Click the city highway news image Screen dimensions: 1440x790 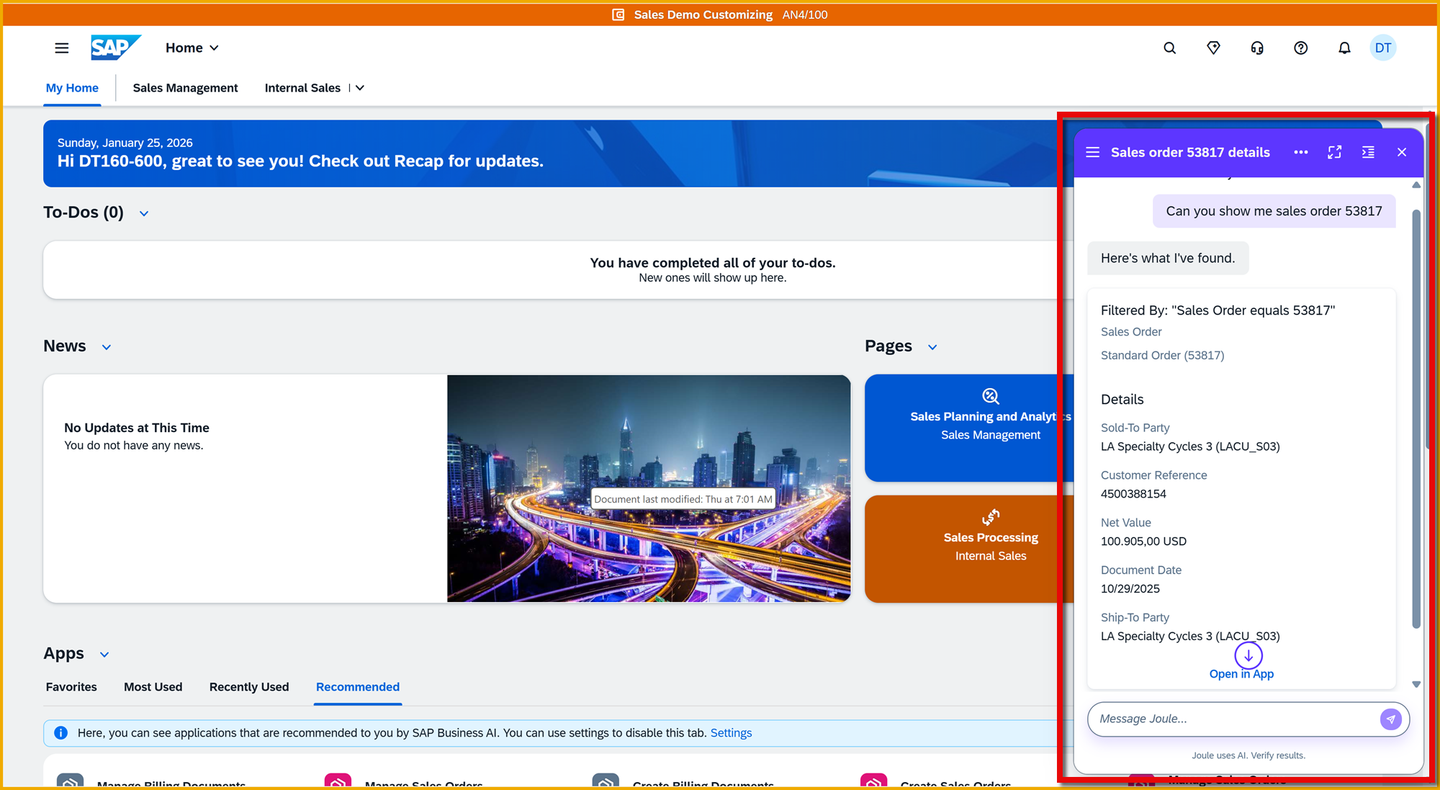pos(649,489)
